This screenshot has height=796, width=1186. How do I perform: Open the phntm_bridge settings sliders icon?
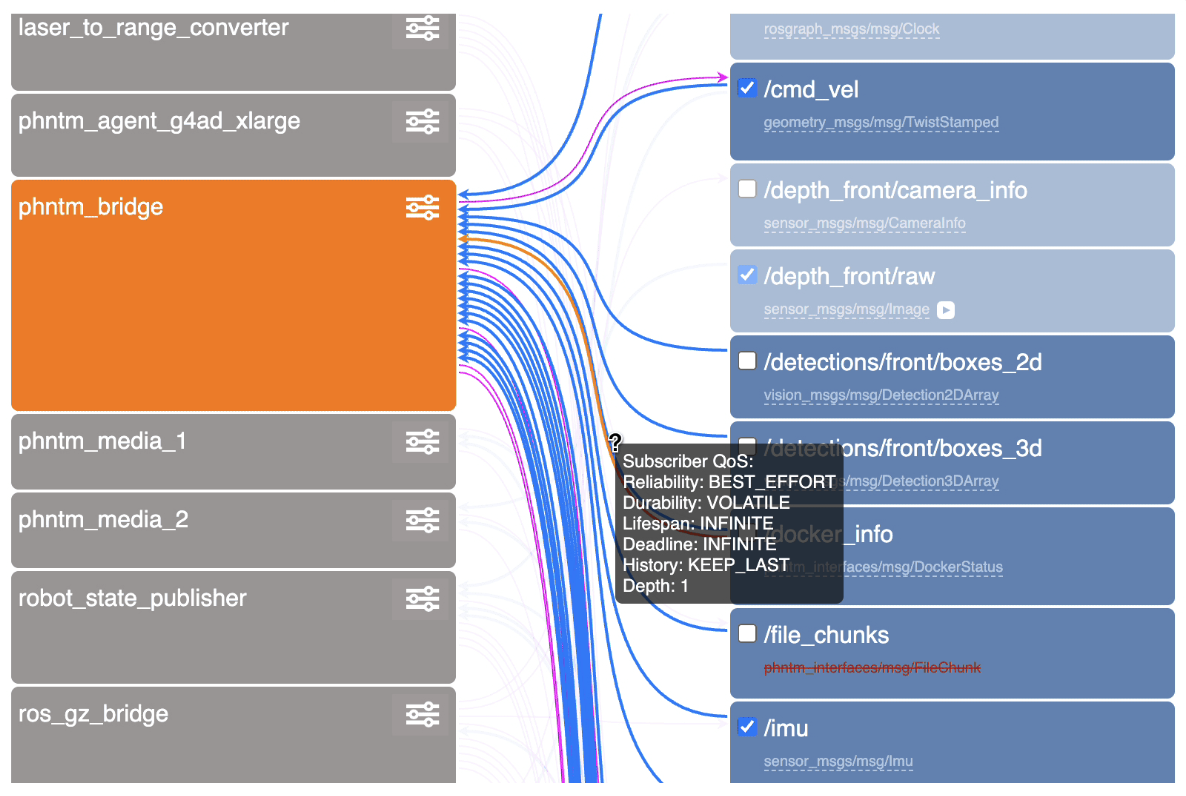pyautogui.click(x=421, y=206)
